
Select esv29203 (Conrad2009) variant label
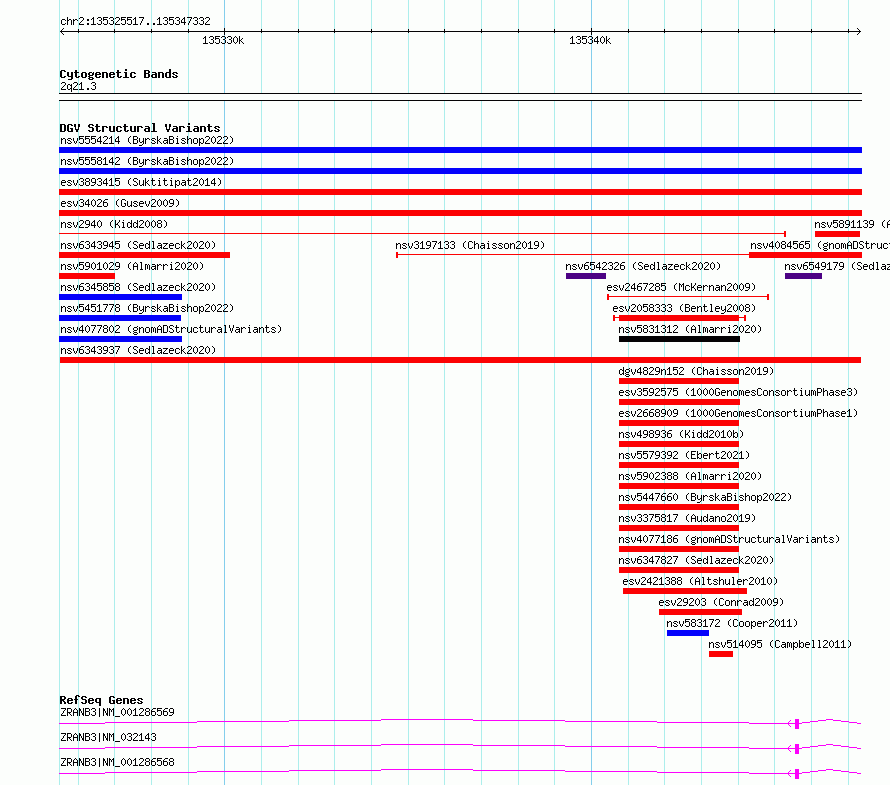point(721,602)
